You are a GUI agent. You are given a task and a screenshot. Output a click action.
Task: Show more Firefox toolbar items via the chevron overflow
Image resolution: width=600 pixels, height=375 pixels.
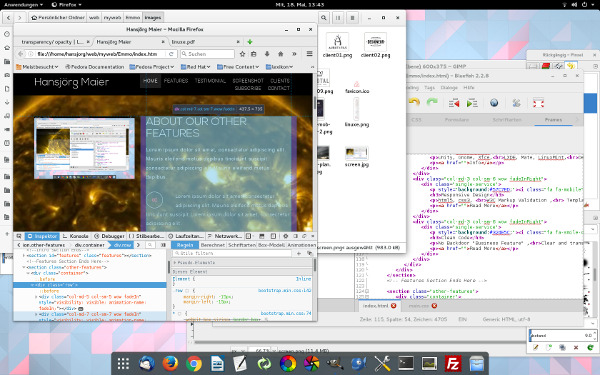click(294, 54)
